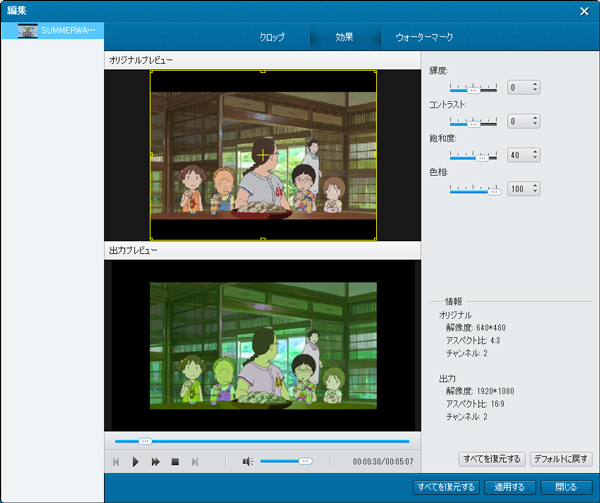Image resolution: width=600 pixels, height=503 pixels.
Task: Click the コントラスト value spinner box
Action: coord(523,122)
